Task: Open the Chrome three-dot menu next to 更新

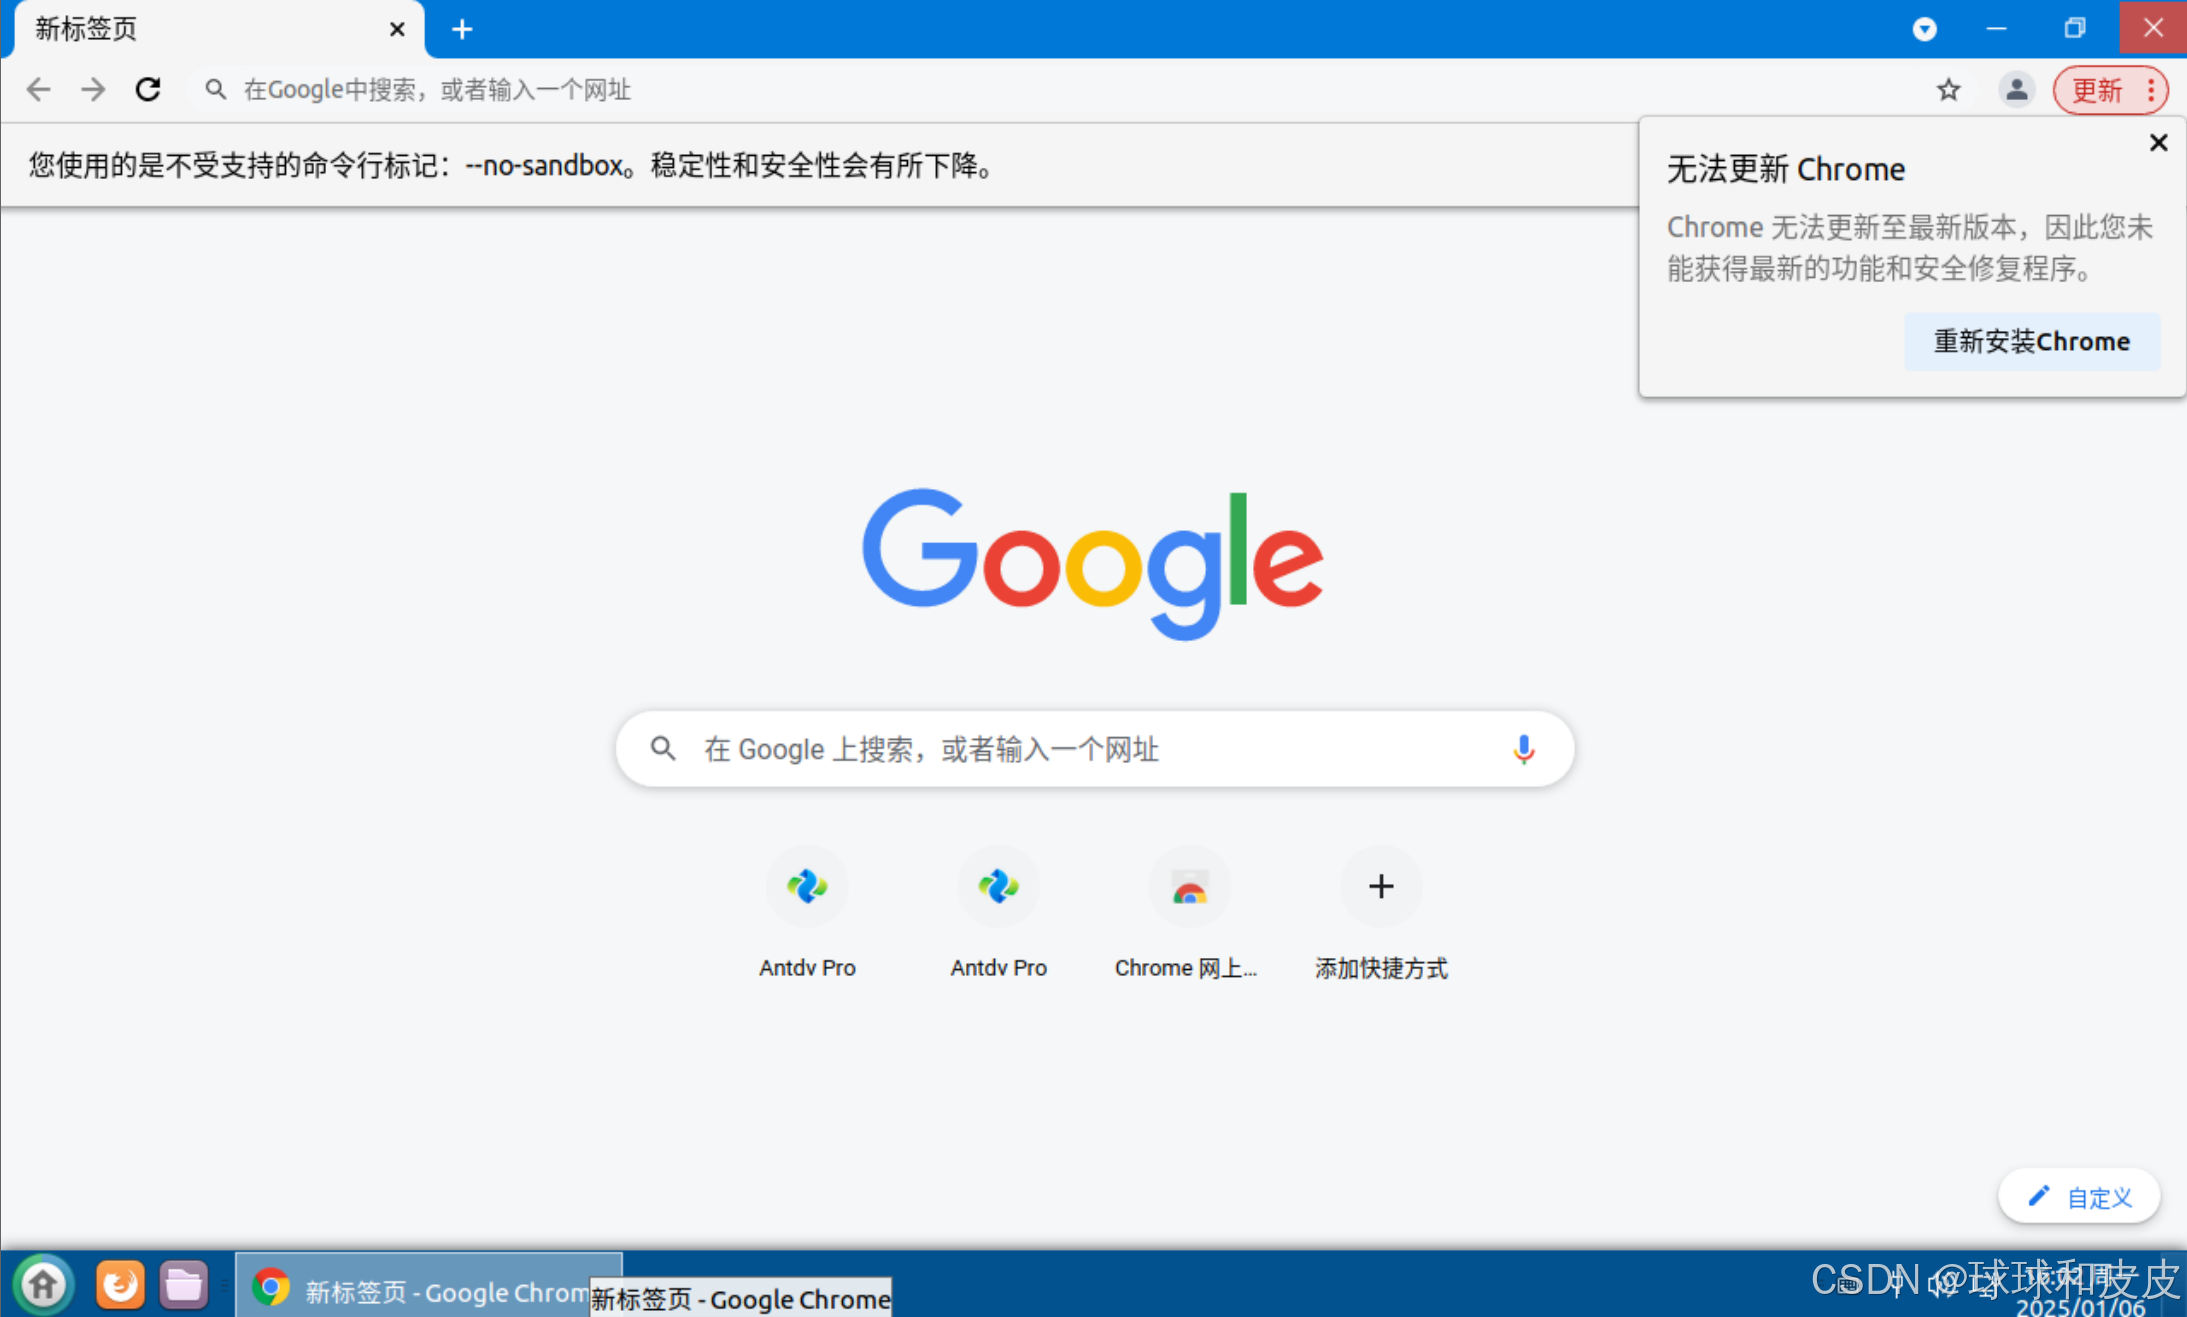Action: (x=2151, y=90)
